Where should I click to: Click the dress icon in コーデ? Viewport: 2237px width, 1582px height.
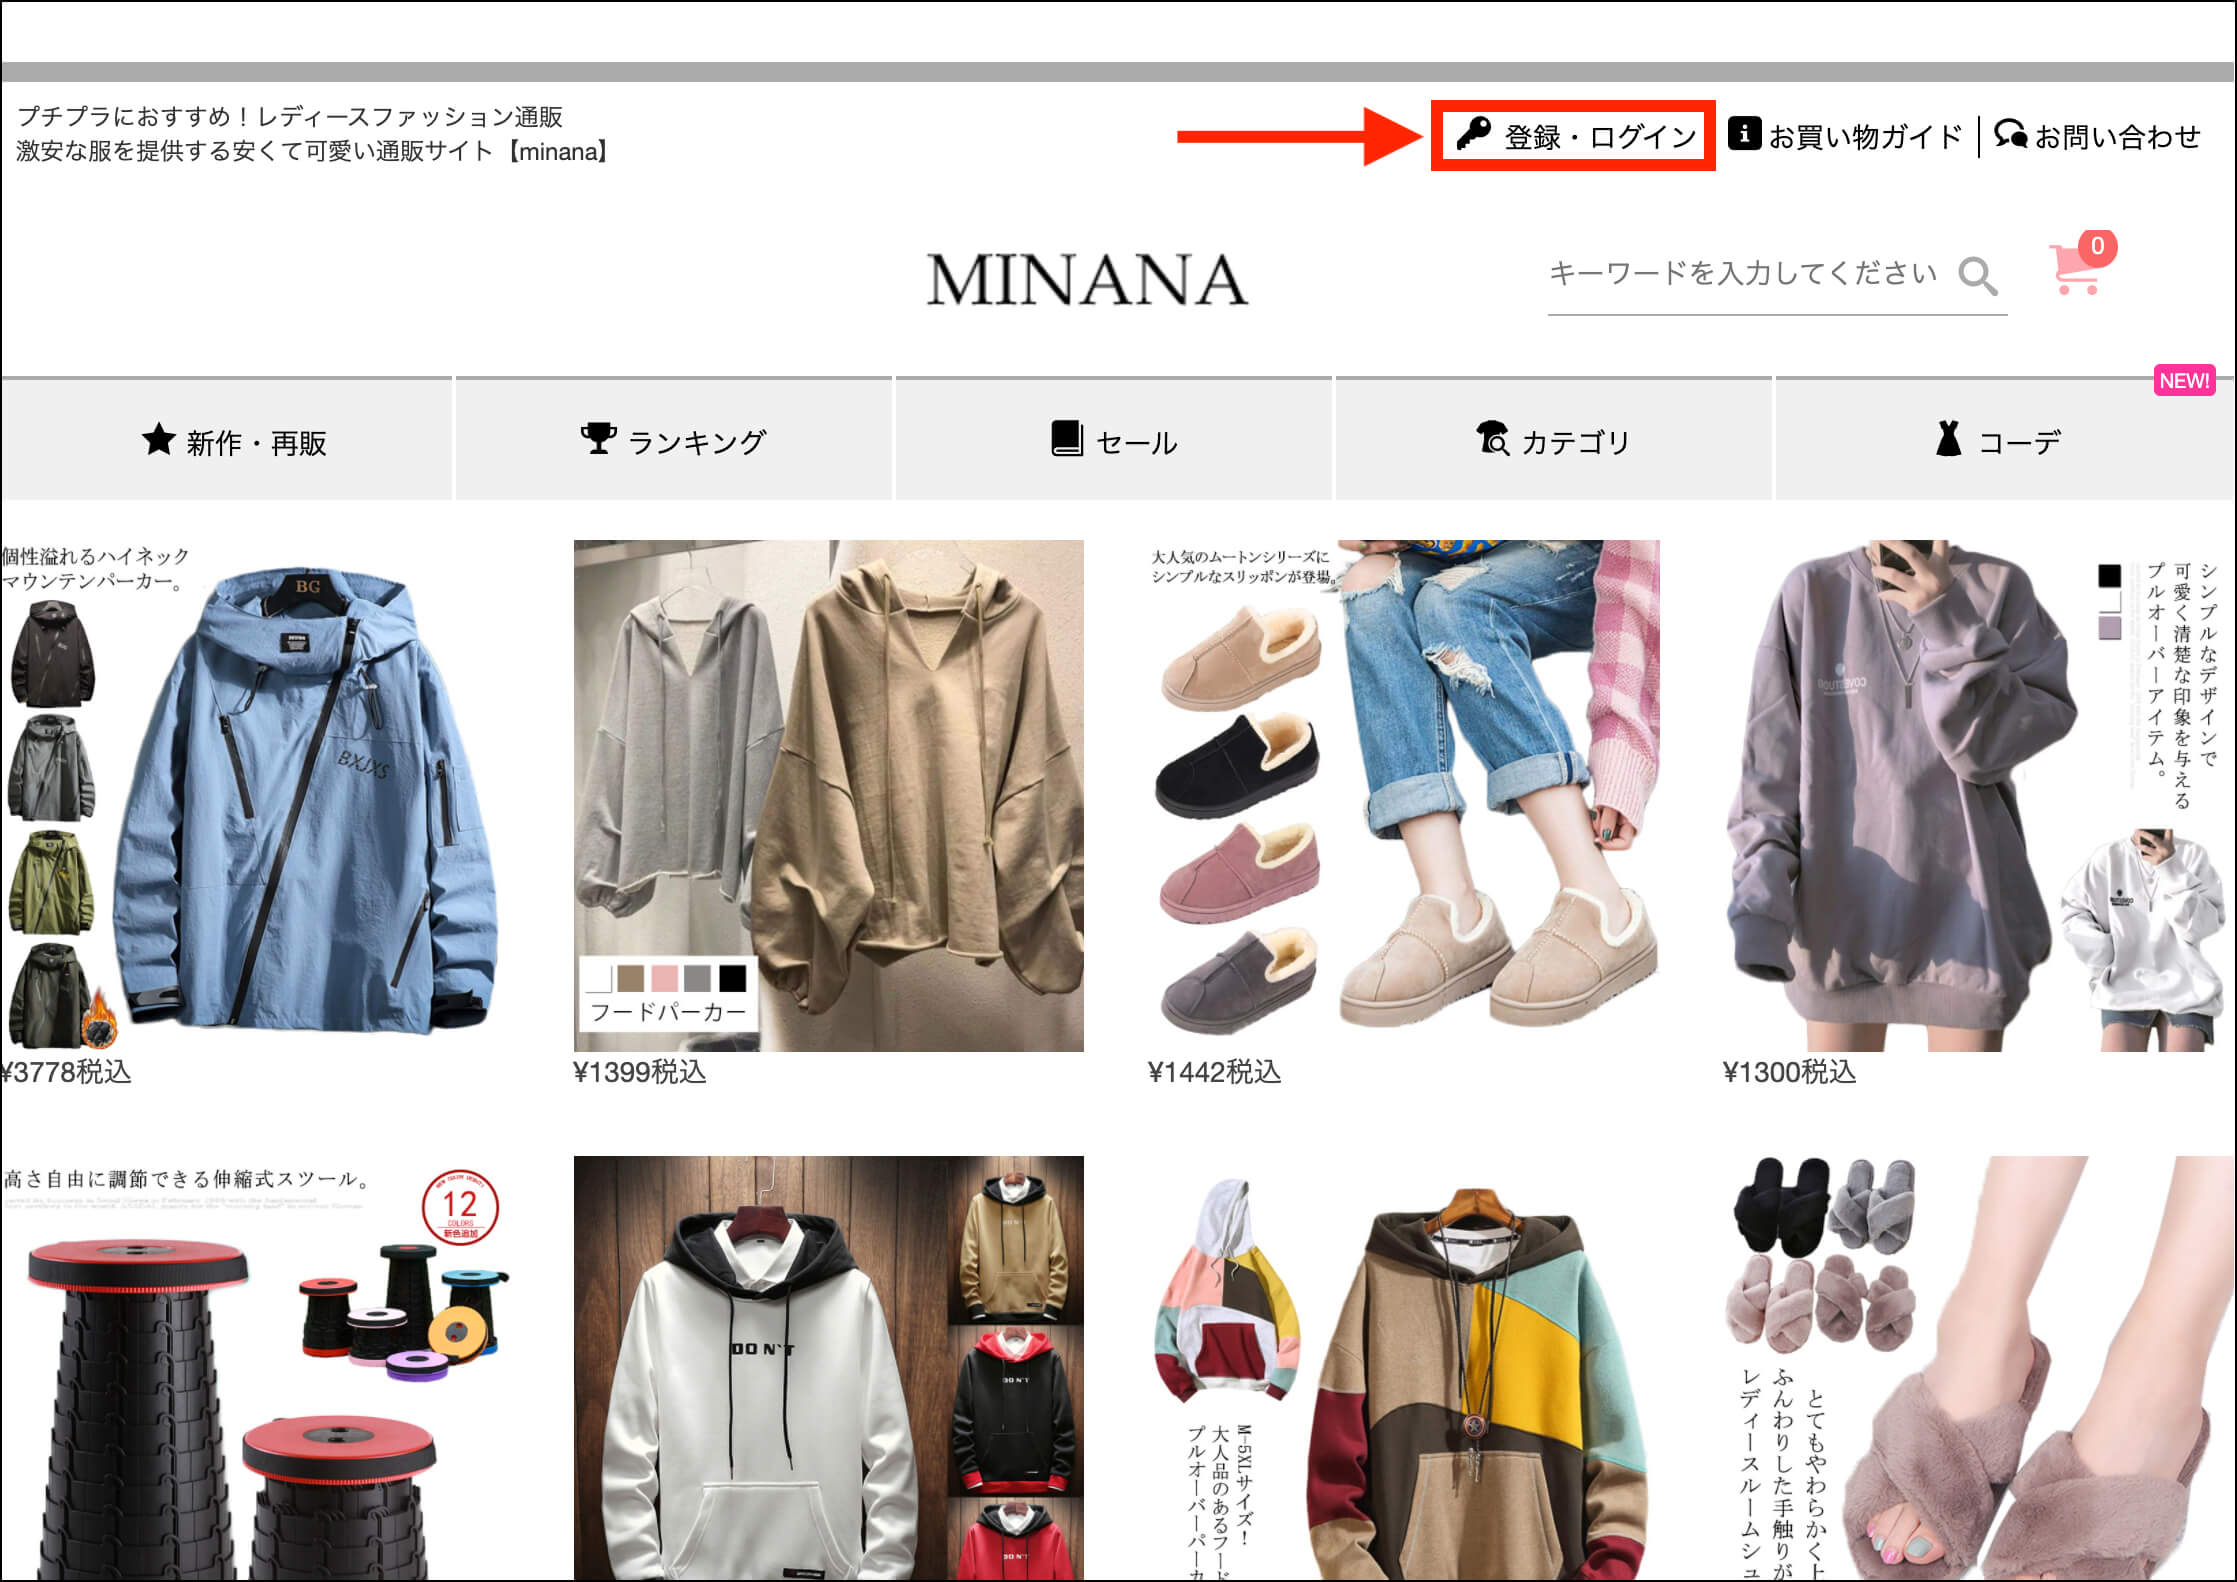coord(1948,438)
